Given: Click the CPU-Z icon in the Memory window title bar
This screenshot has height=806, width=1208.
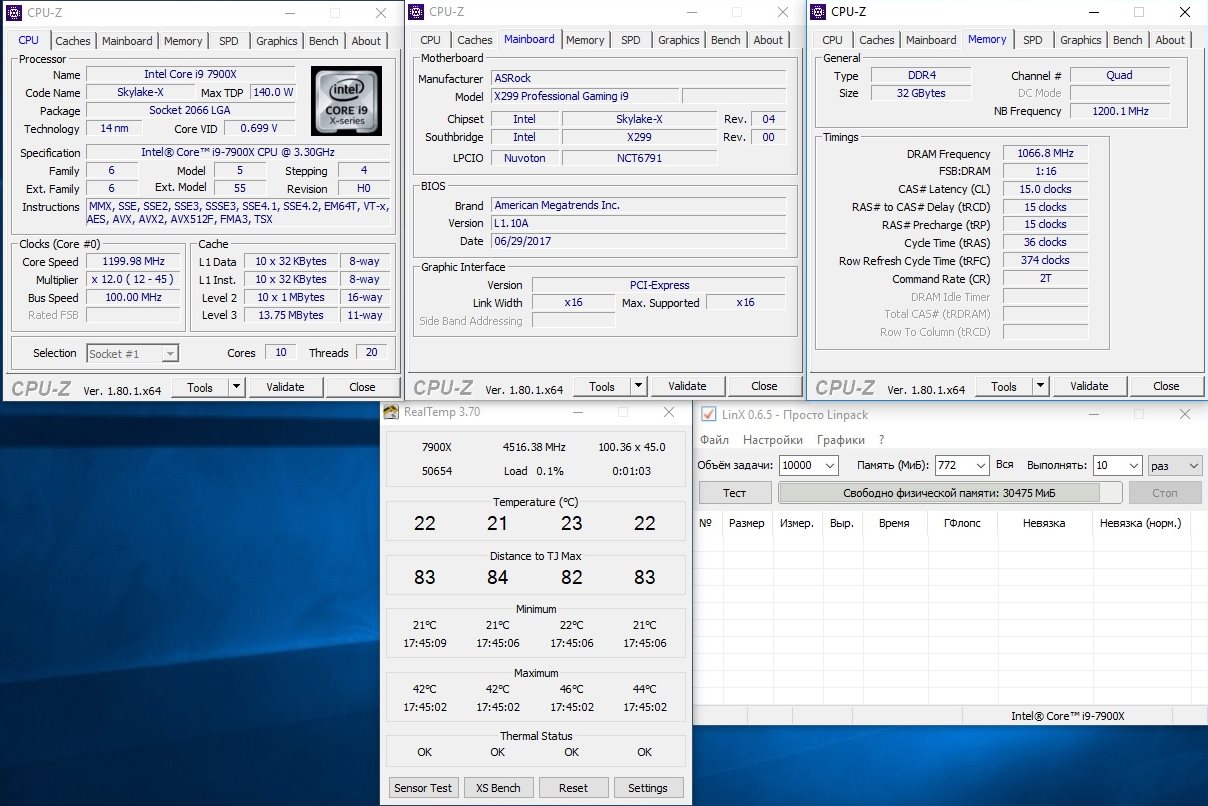Looking at the screenshot, I should point(817,12).
